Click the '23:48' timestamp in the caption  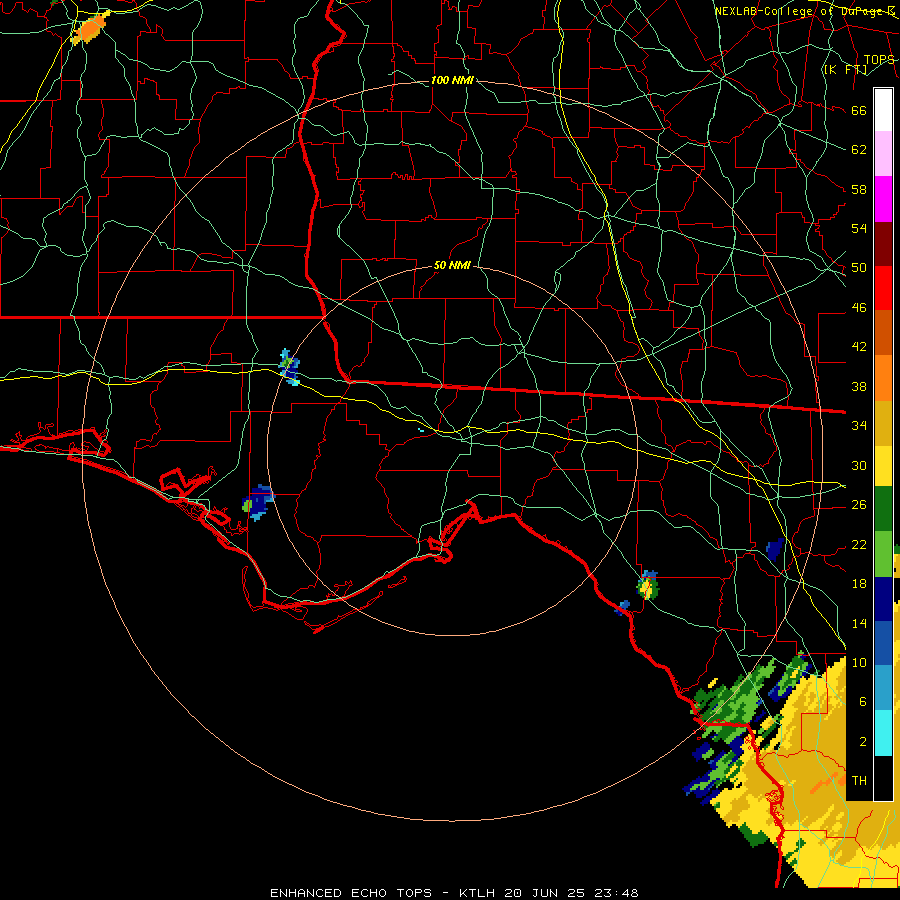click(616, 893)
